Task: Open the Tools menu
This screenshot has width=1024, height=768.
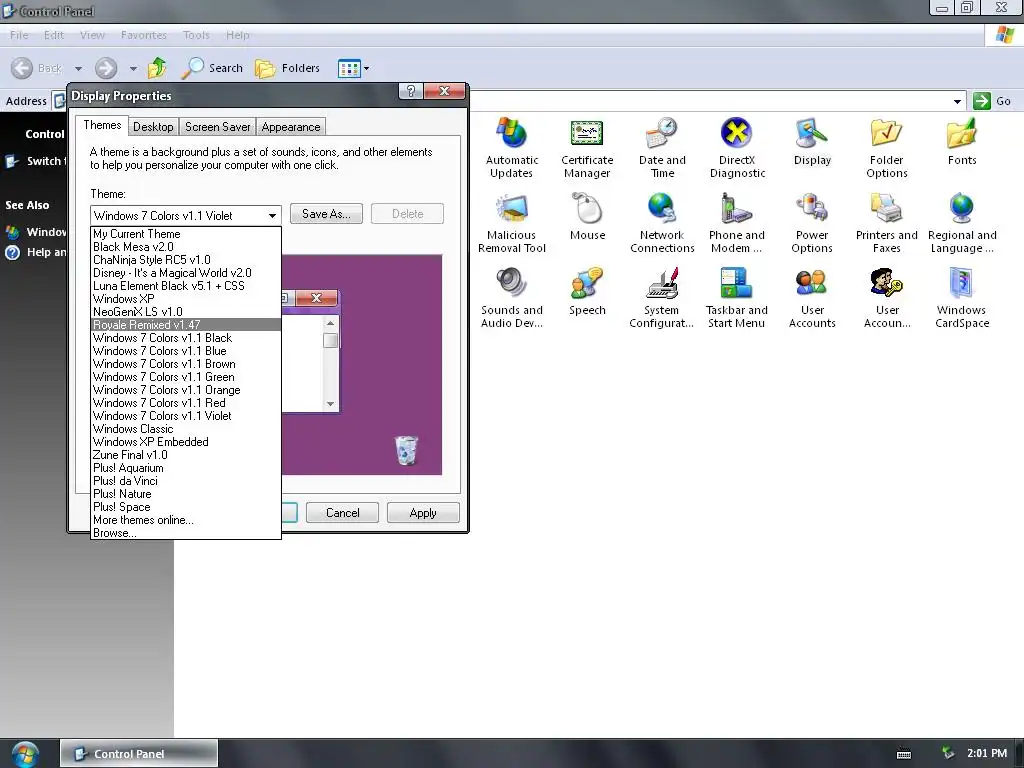Action: [x=196, y=35]
